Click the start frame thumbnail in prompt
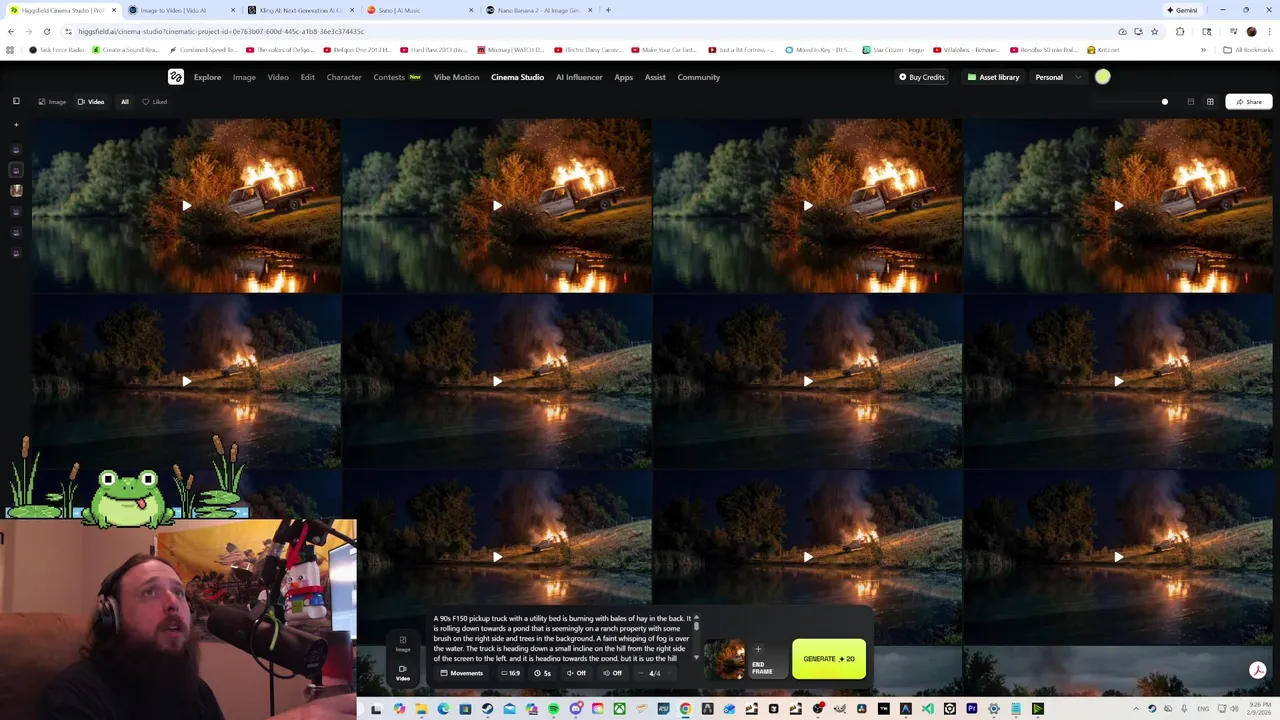1280x720 pixels. 725,659
